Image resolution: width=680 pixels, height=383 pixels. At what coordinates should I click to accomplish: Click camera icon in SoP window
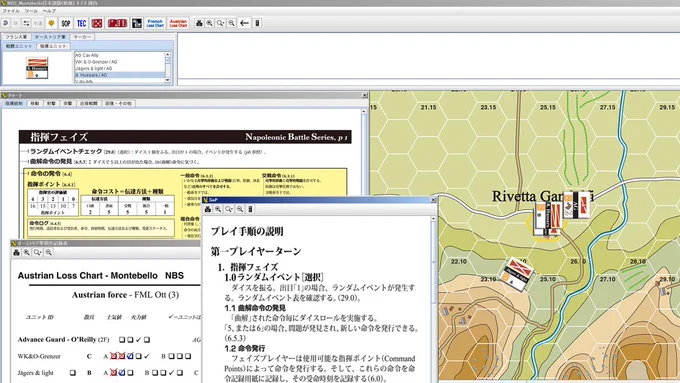pos(208,209)
